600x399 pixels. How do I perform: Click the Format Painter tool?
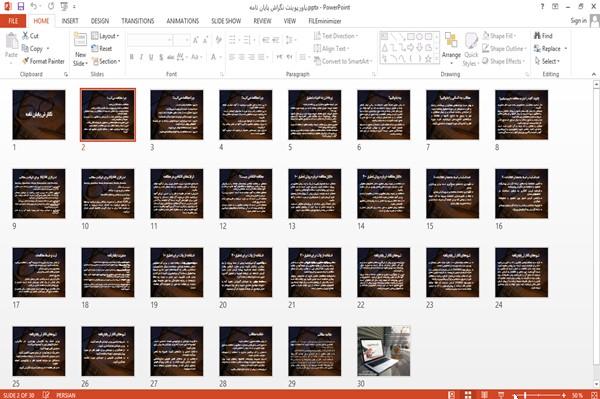pos(43,61)
